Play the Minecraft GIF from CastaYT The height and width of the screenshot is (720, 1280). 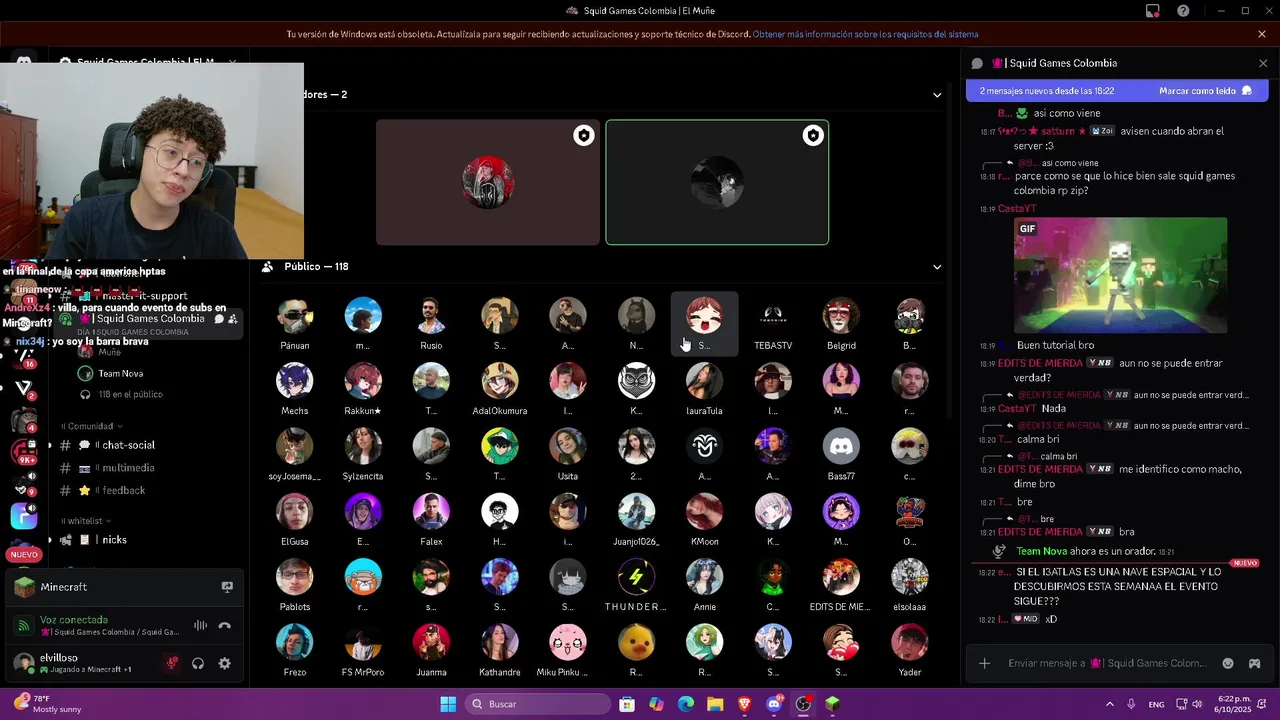[x=1120, y=275]
